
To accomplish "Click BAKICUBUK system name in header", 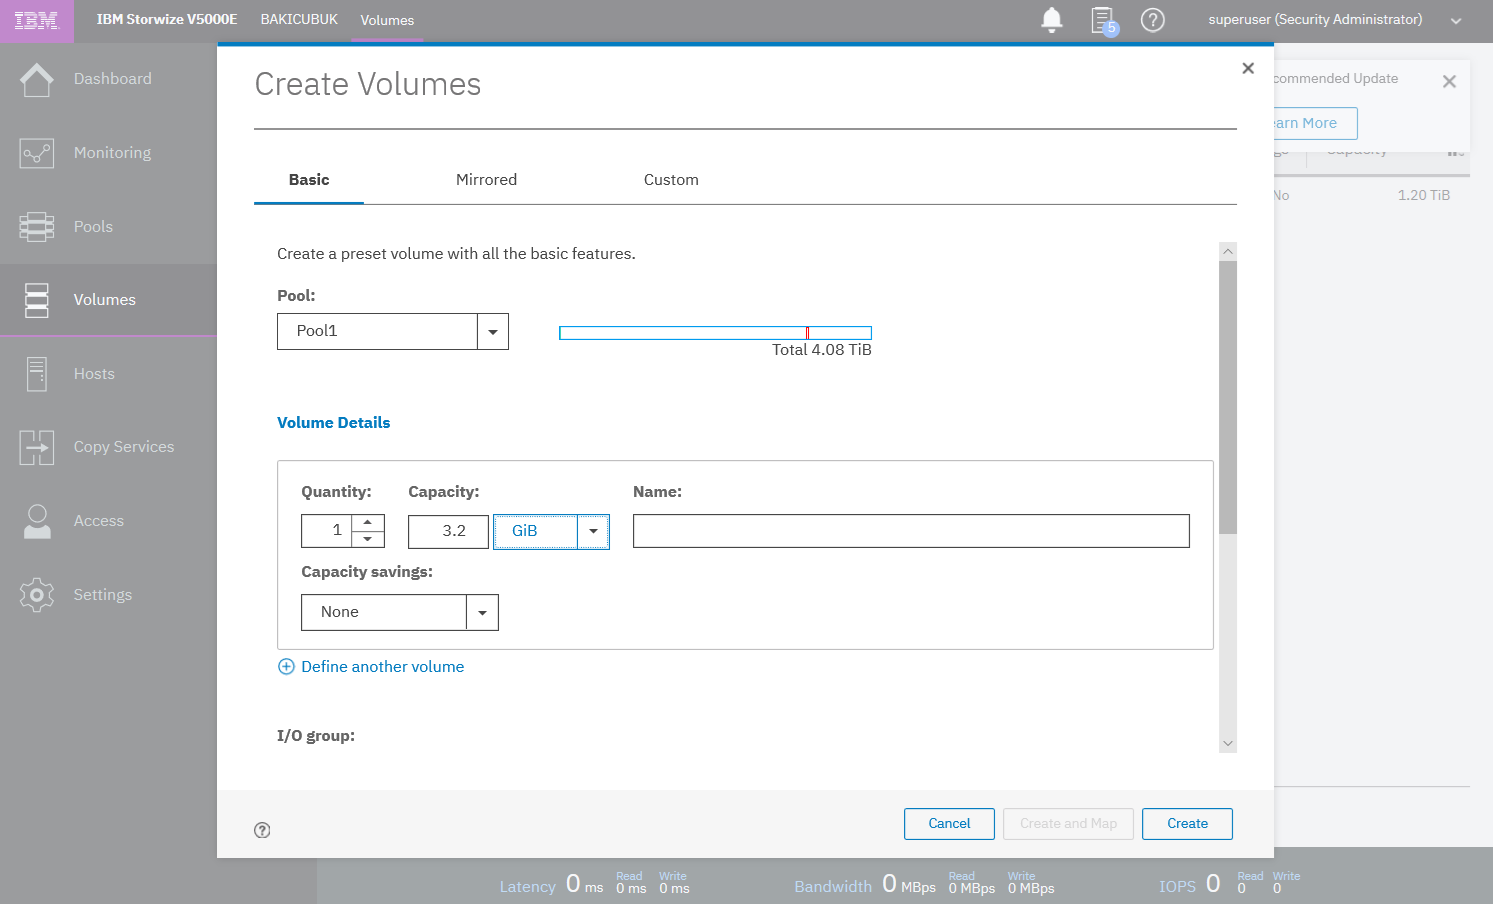I will (299, 19).
